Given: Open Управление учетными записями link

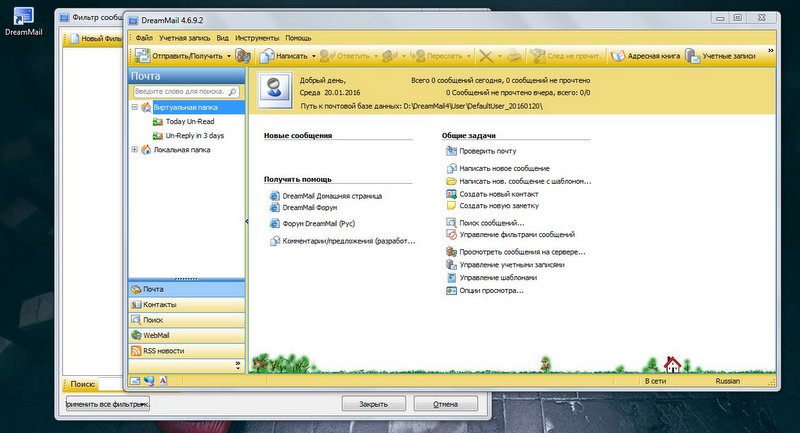Looking at the screenshot, I should coord(512,265).
